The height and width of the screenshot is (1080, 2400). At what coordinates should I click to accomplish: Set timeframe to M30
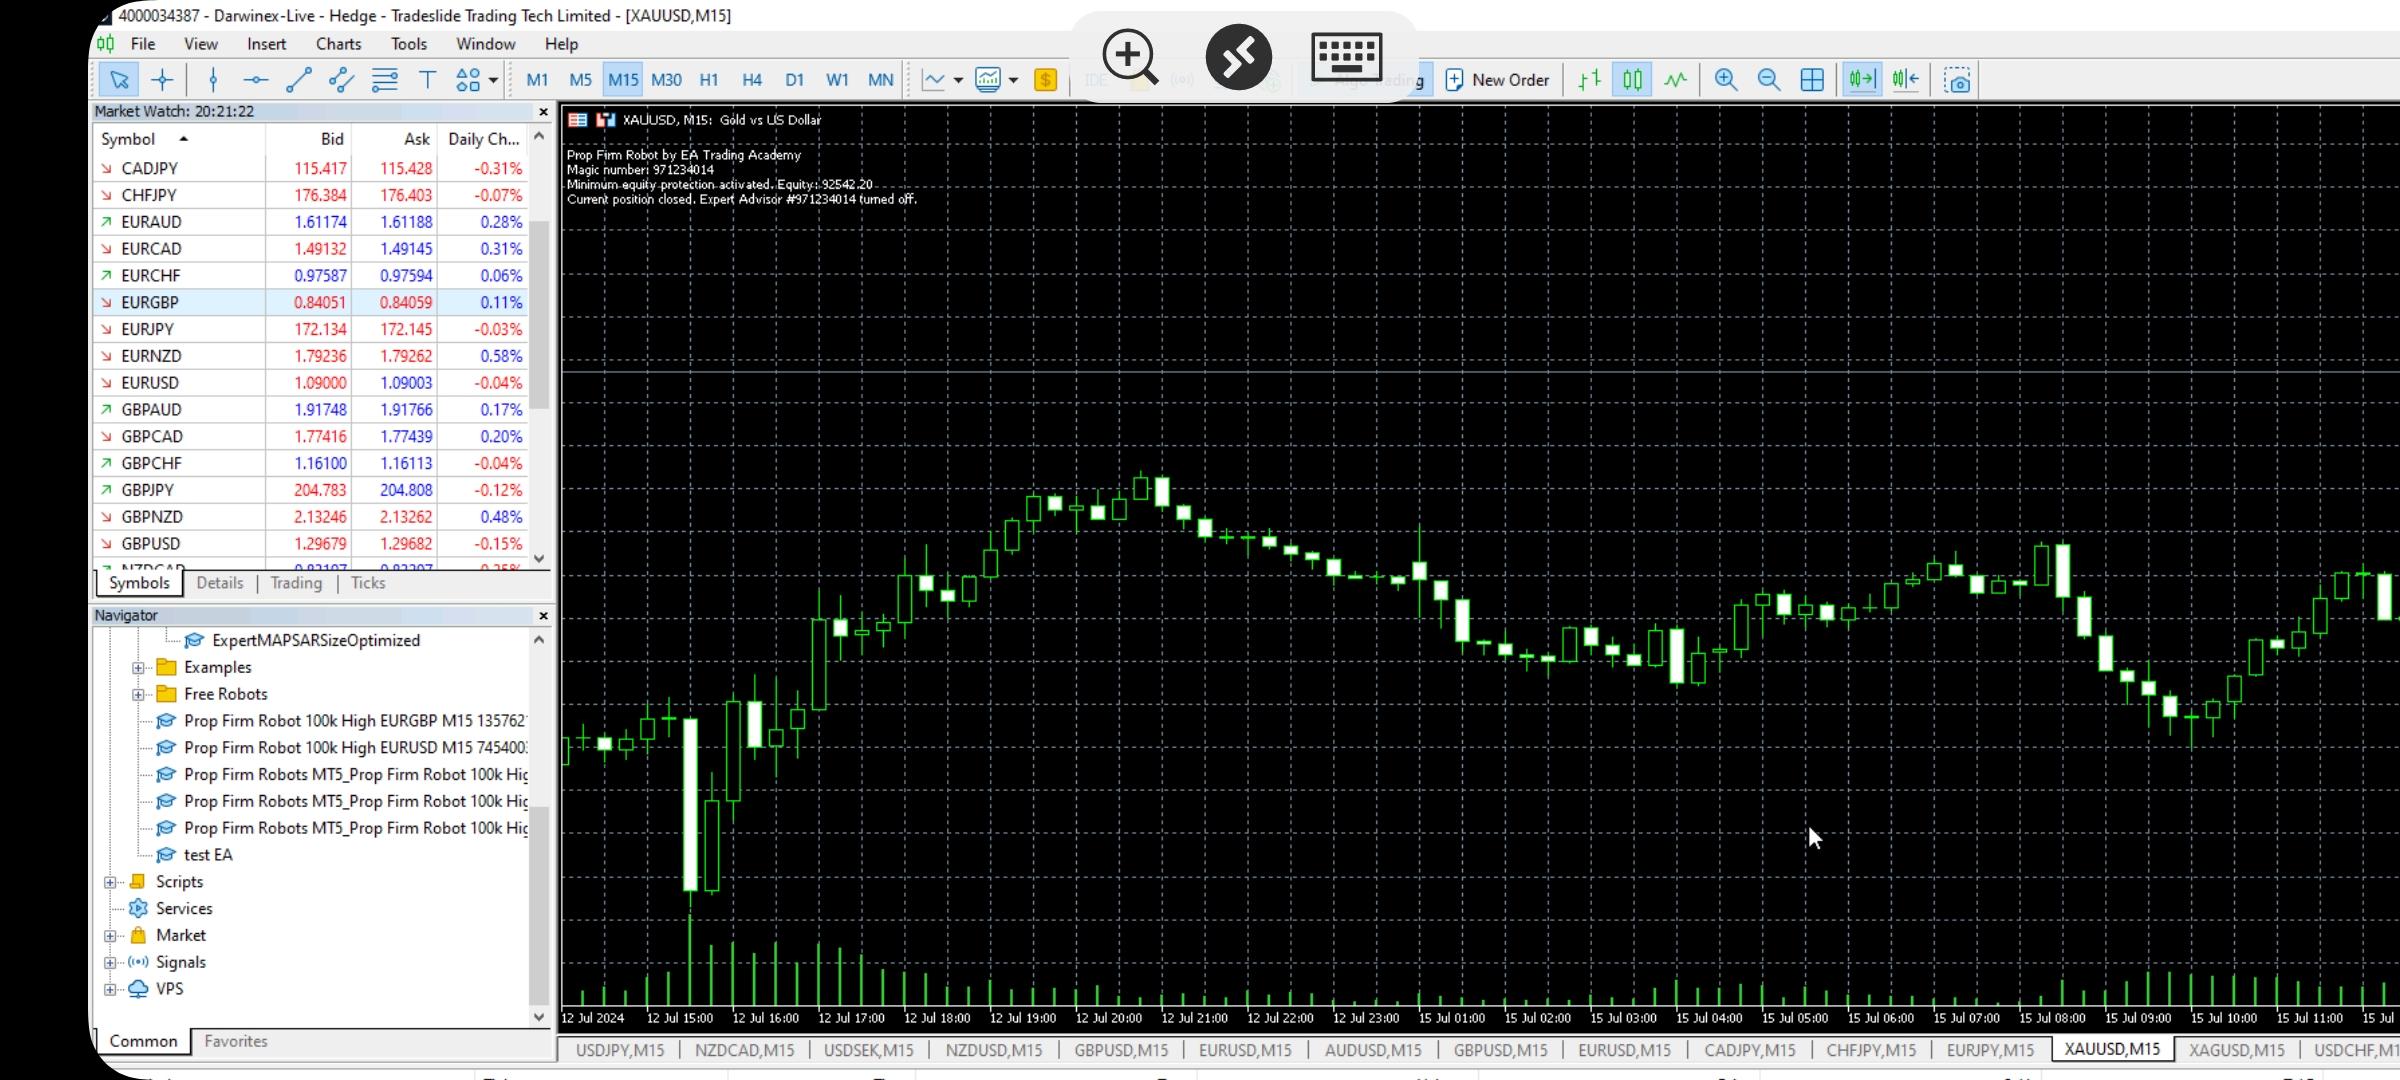(x=666, y=80)
